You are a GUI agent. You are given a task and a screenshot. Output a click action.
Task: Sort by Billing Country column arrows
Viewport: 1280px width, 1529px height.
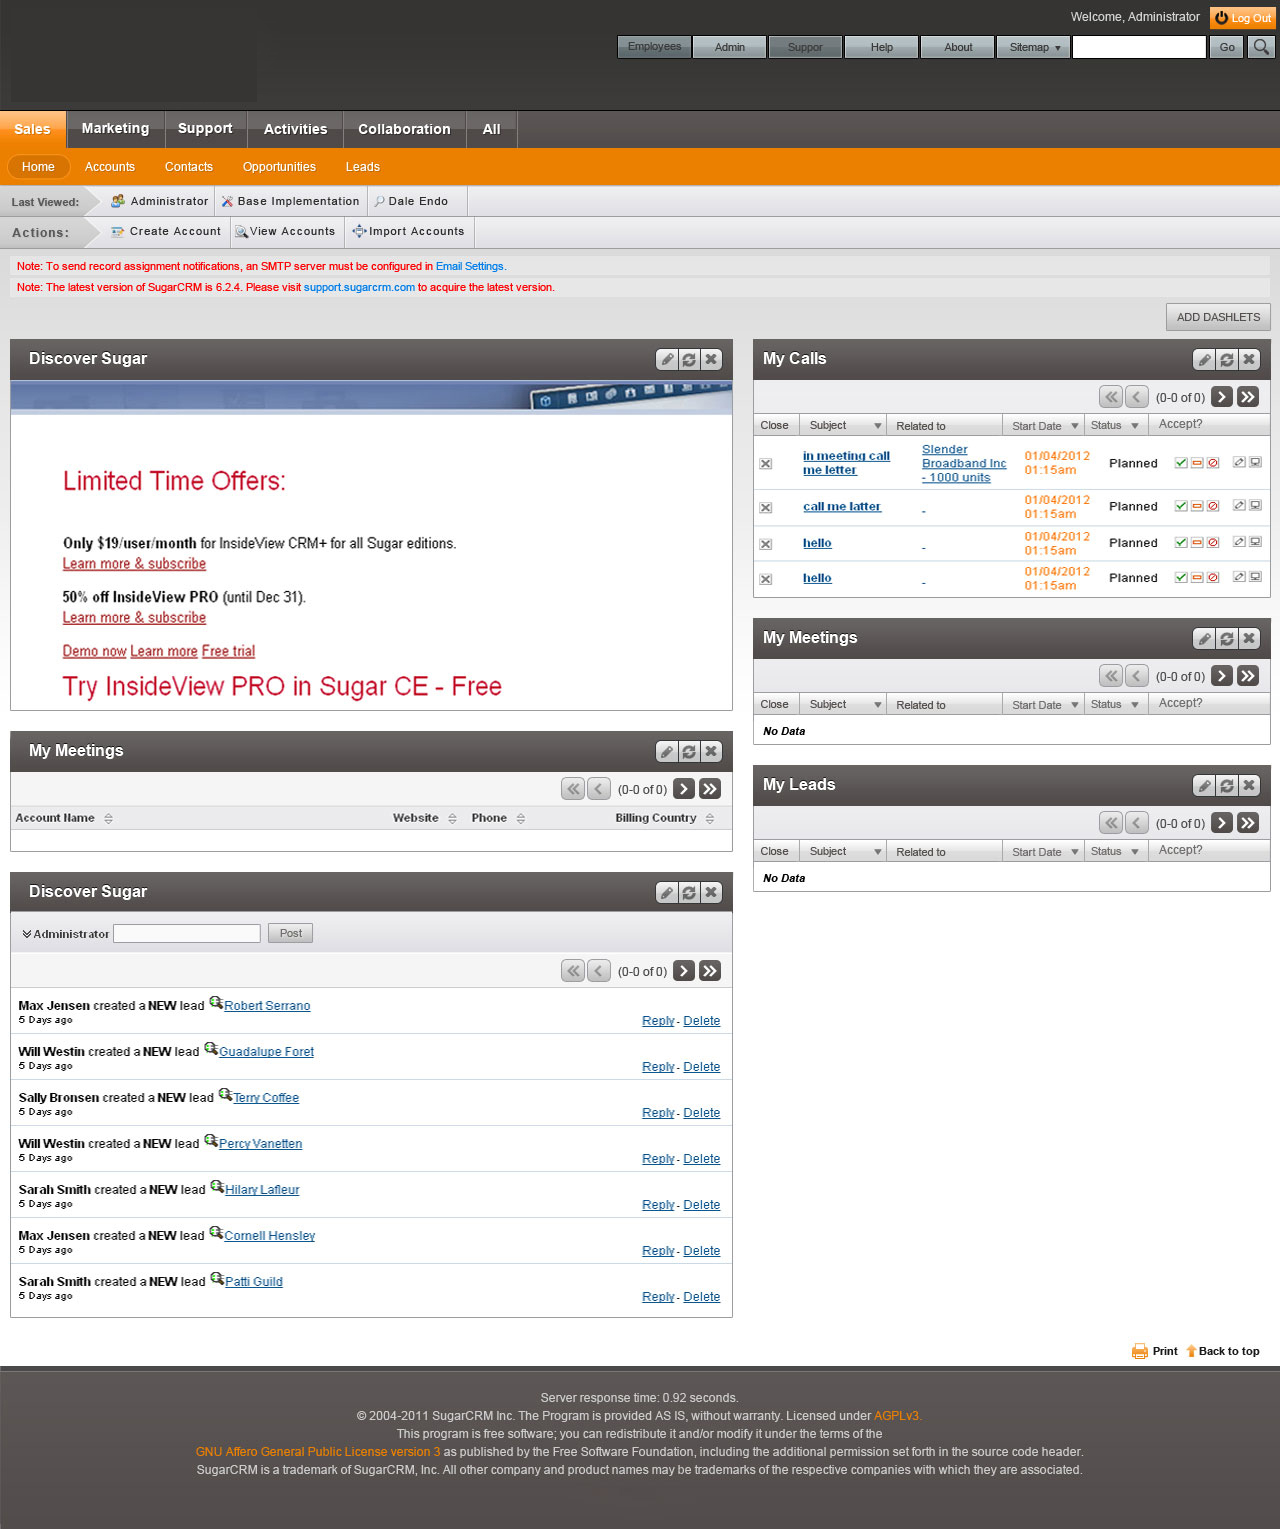click(x=710, y=818)
